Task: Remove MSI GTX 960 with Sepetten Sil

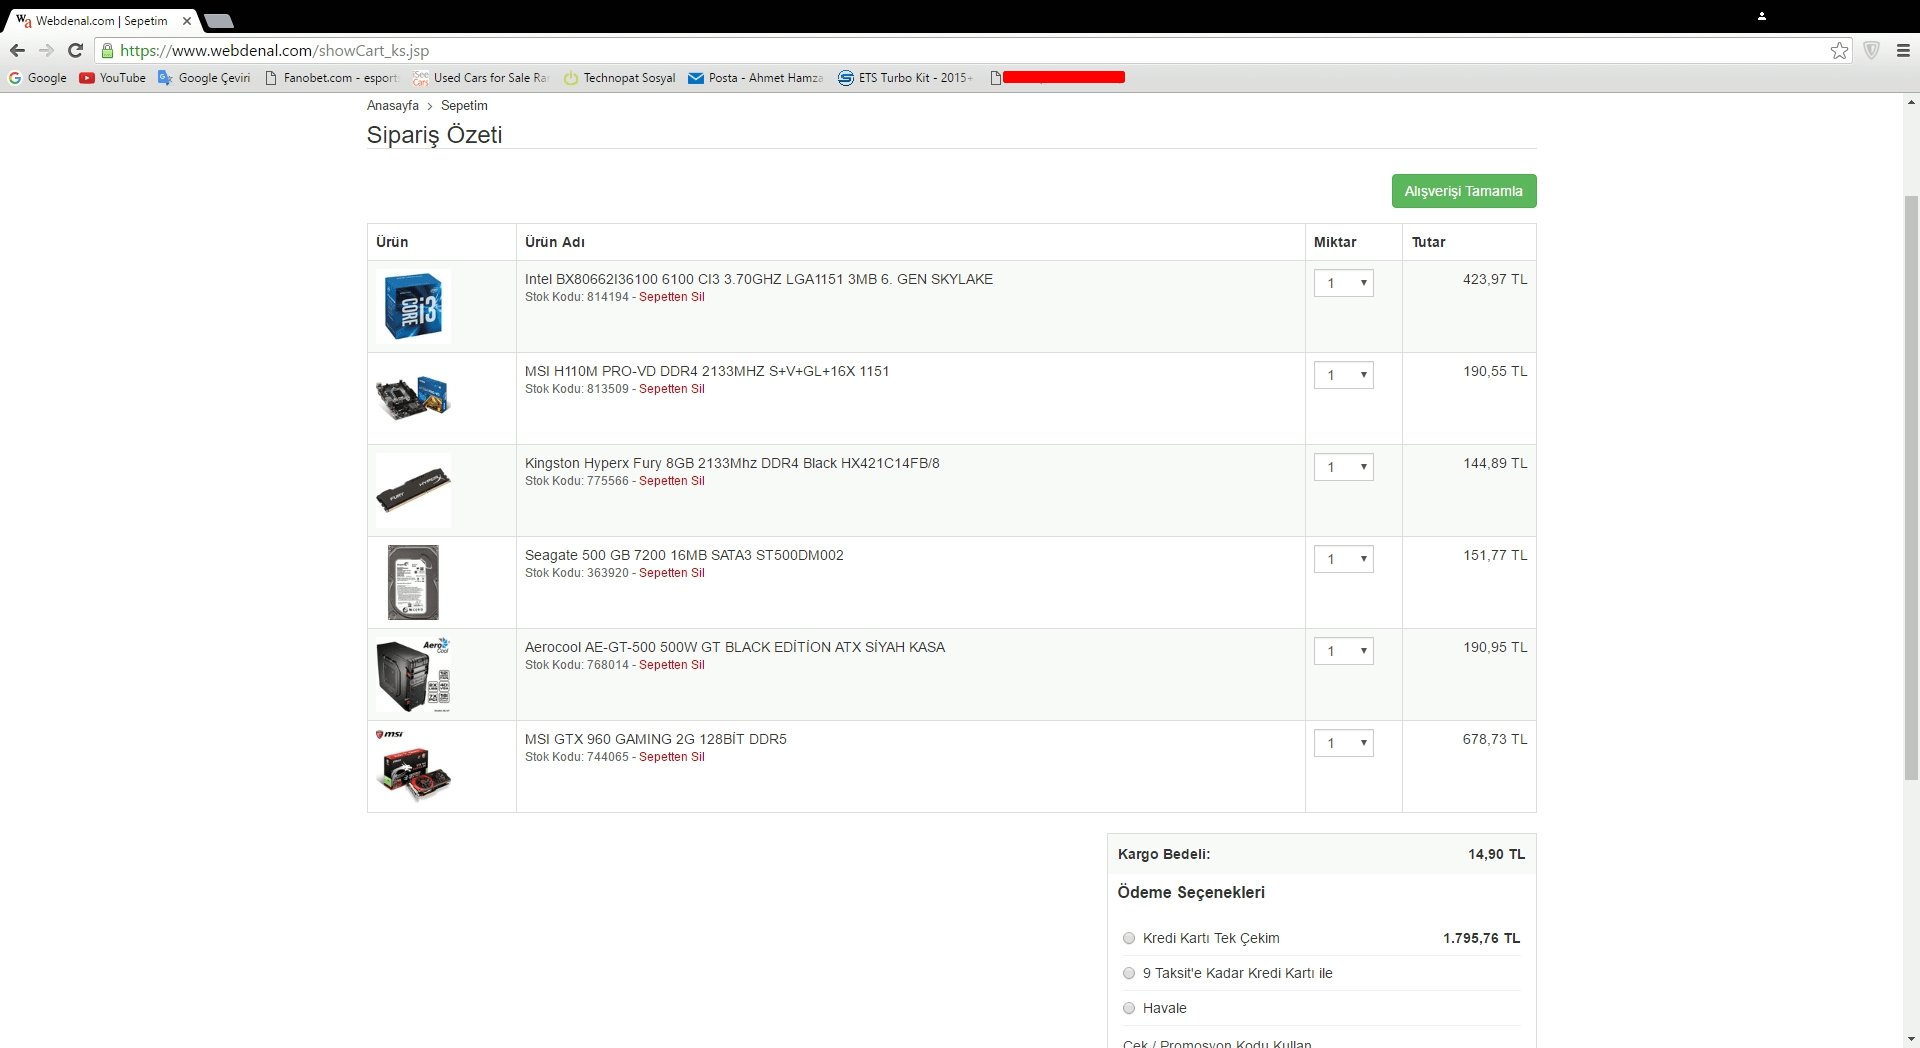Action: point(672,757)
